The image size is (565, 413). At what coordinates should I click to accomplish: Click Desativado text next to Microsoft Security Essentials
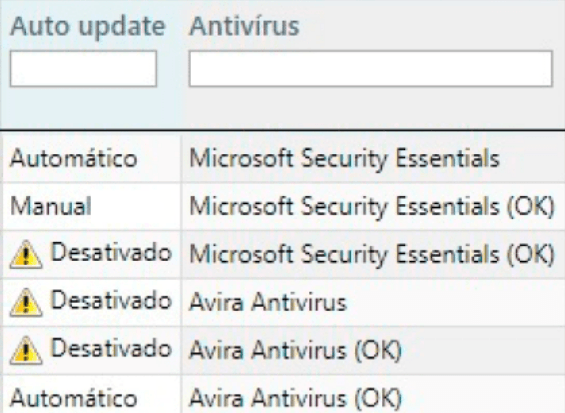tap(111, 252)
